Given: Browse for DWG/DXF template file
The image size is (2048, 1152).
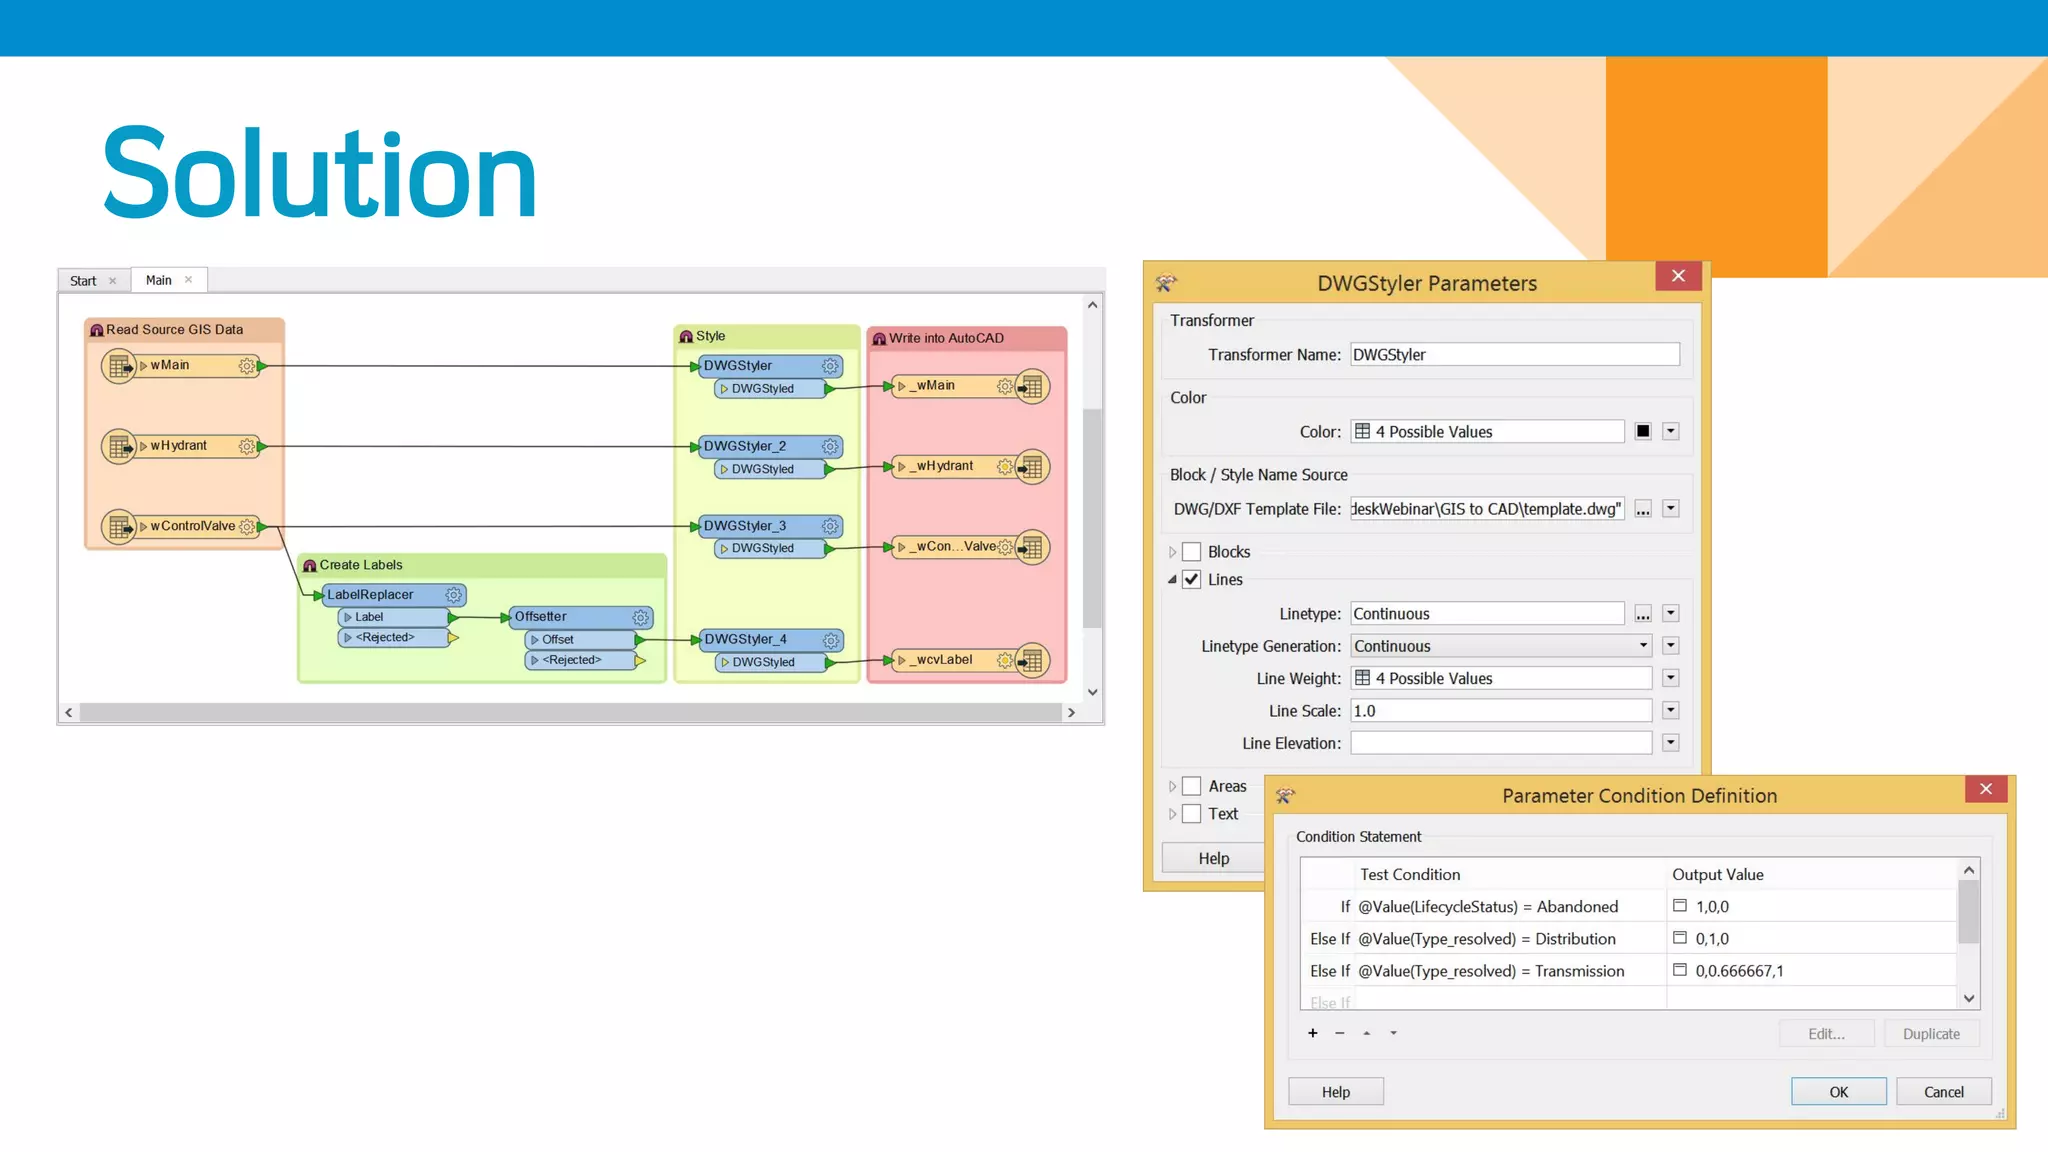Looking at the screenshot, I should point(1643,509).
